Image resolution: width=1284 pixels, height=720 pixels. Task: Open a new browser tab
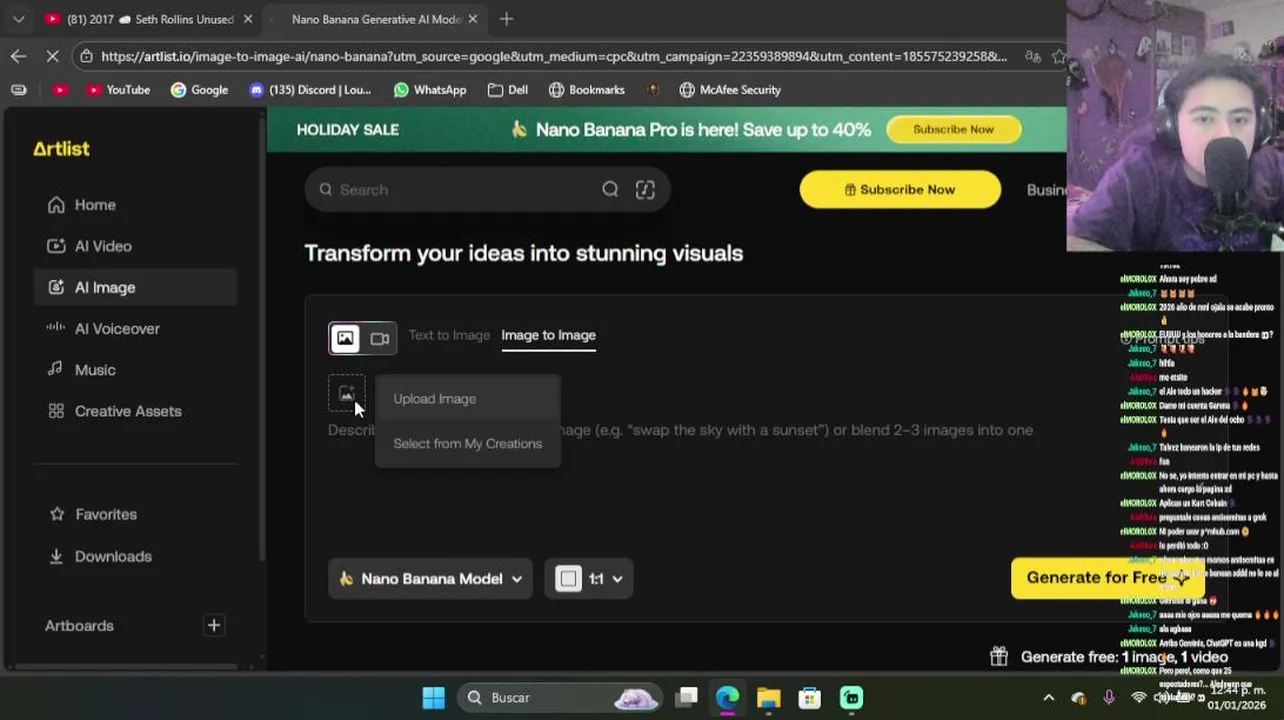[506, 19]
